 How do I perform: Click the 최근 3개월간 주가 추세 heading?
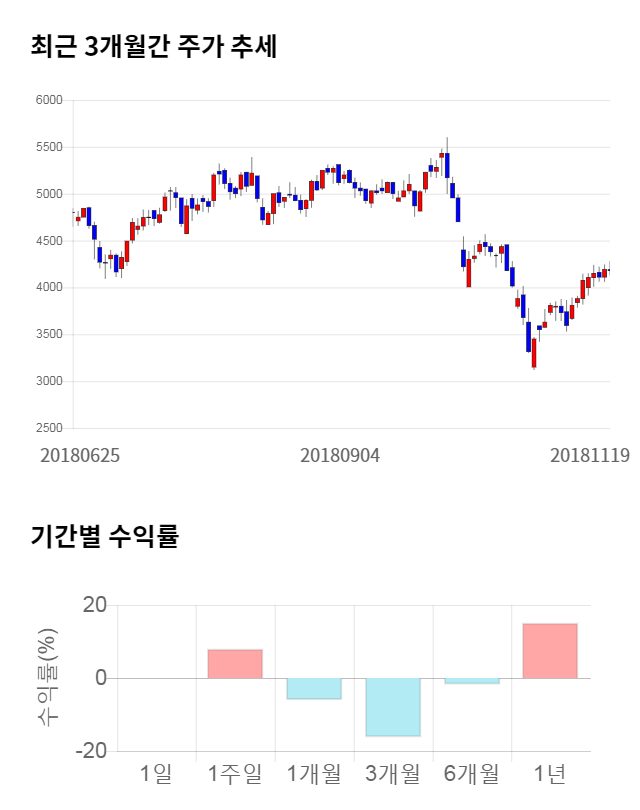(153, 47)
